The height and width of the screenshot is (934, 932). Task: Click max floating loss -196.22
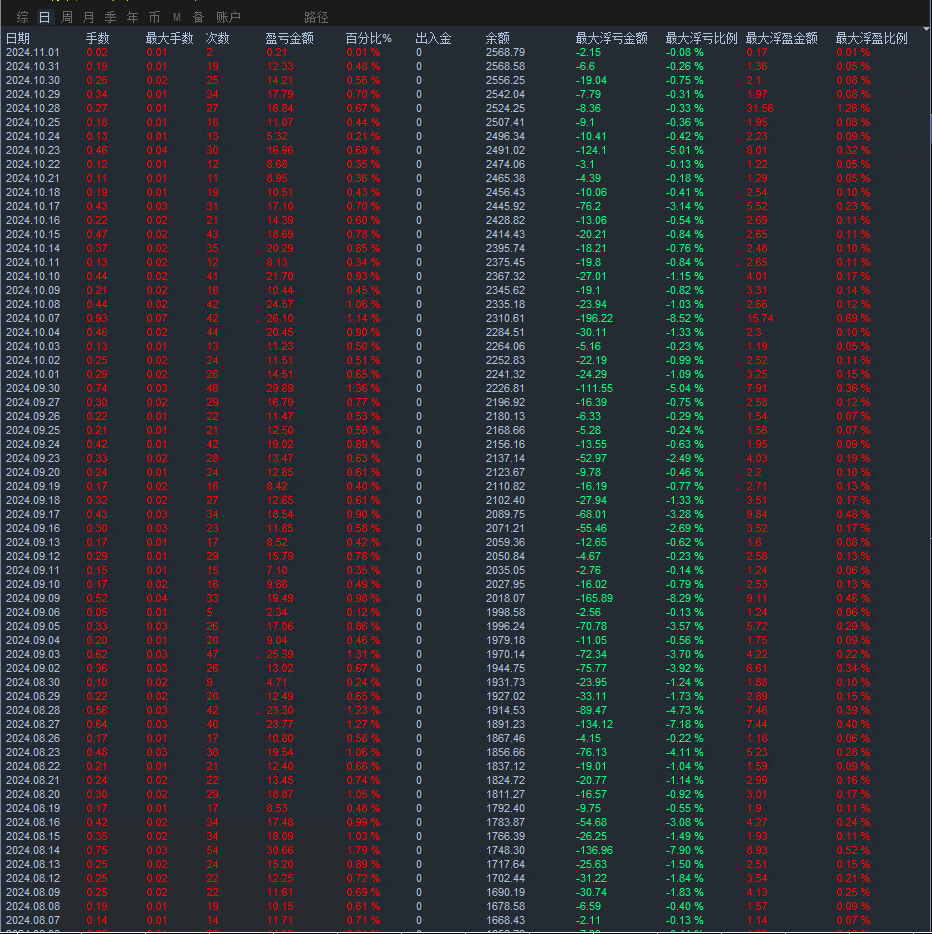(x=594, y=319)
